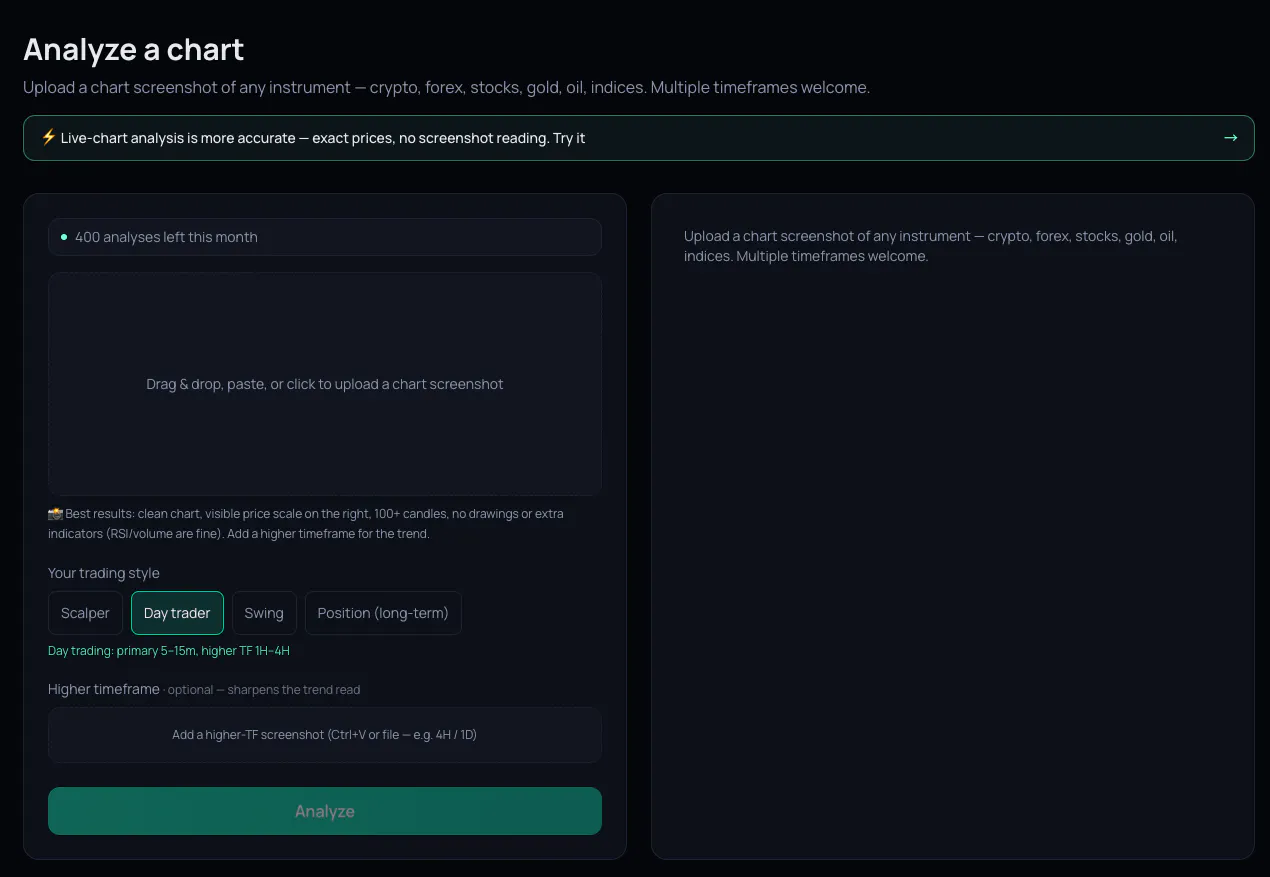Click the results panel placeholder text
This screenshot has height=877, width=1270.
click(x=930, y=246)
